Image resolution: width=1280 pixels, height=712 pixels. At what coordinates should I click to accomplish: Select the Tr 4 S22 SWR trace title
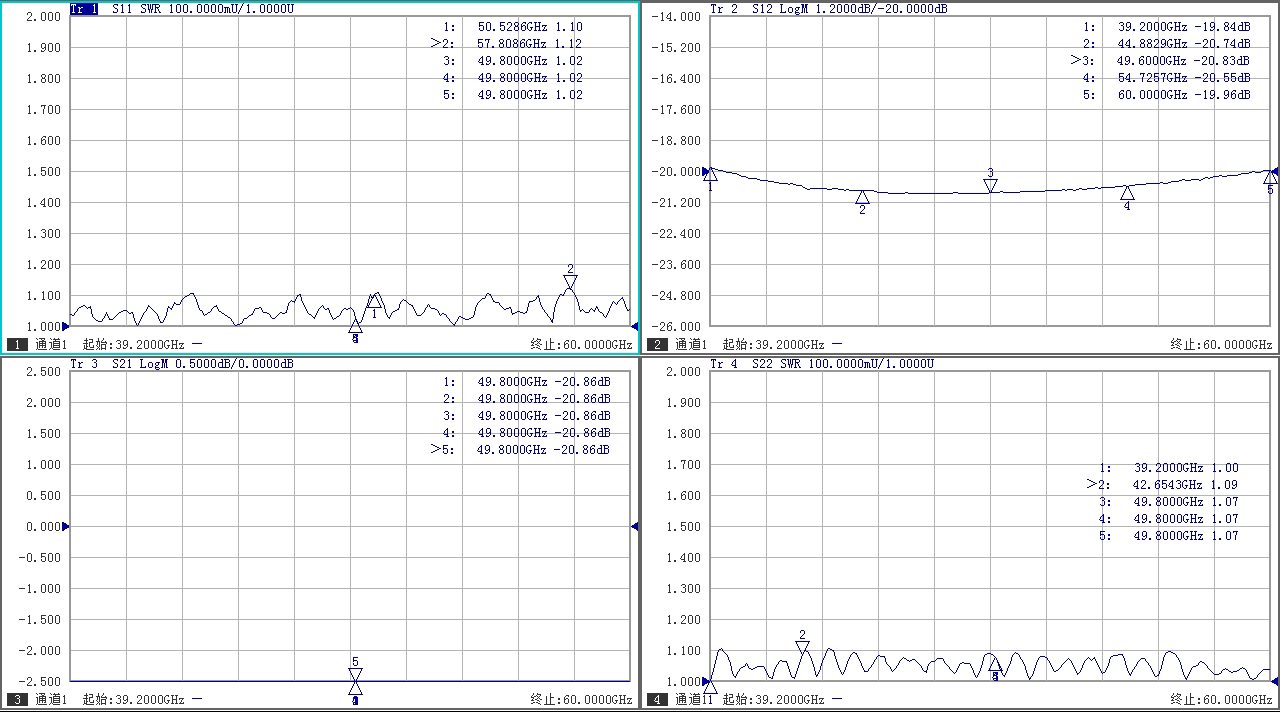coord(821,364)
